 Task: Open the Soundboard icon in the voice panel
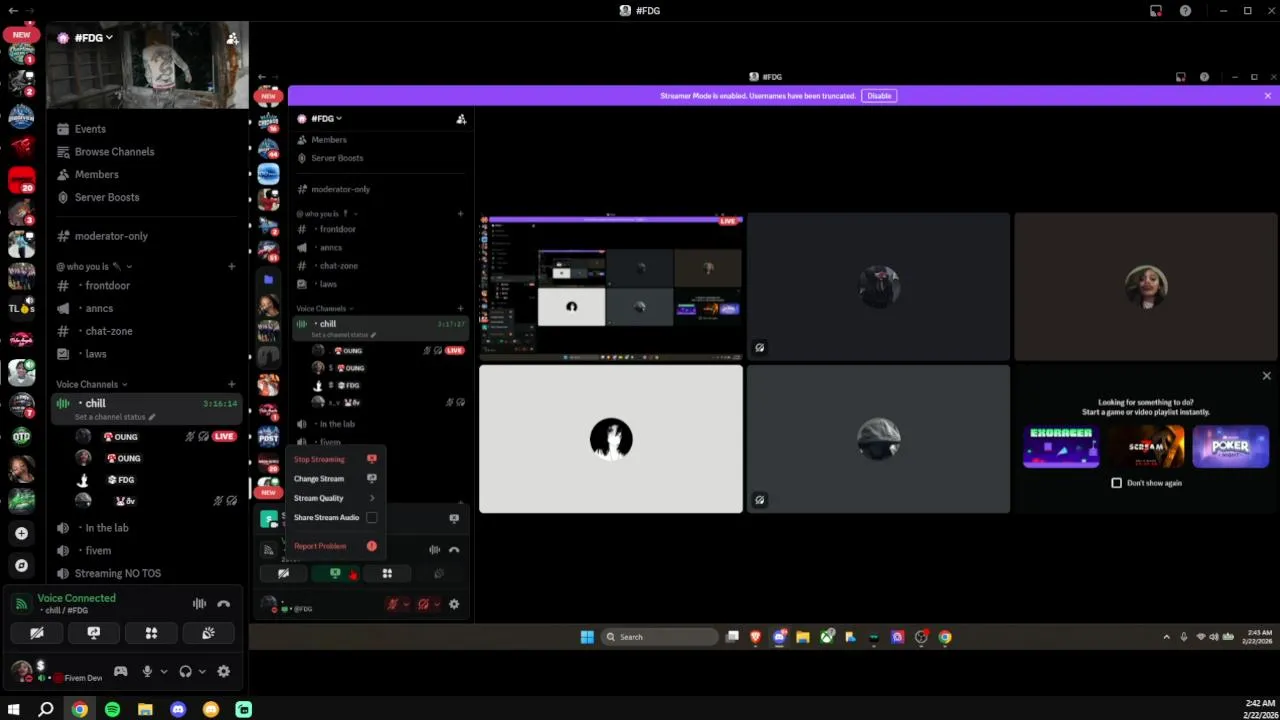coord(208,633)
